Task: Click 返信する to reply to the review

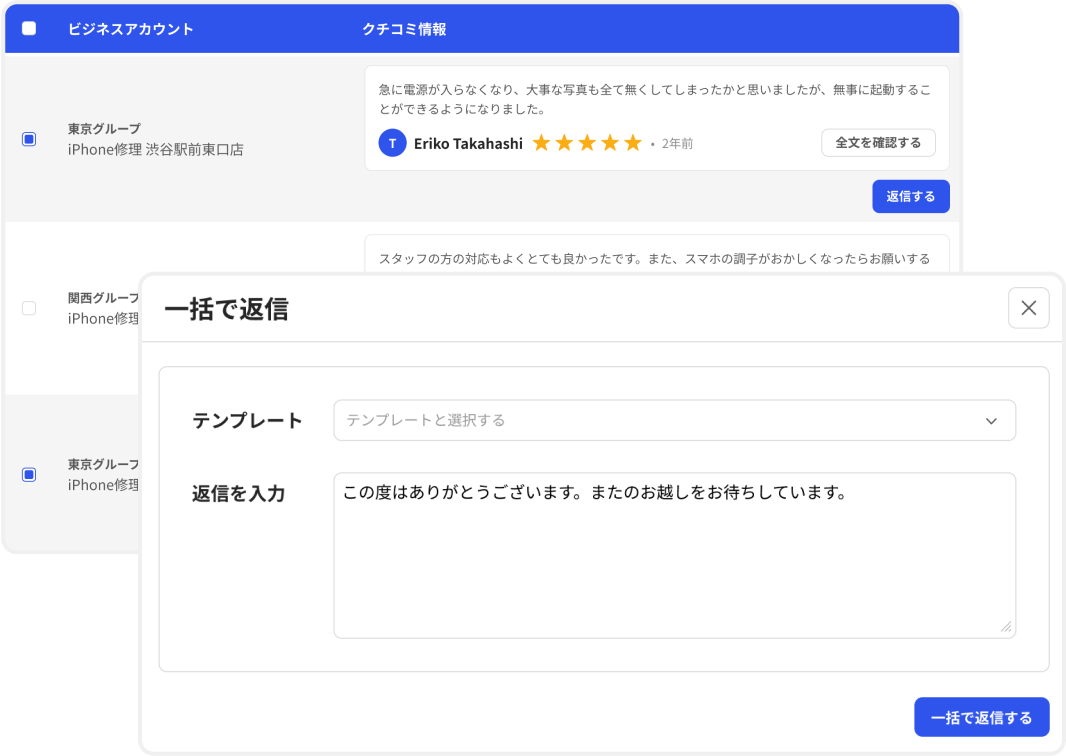Action: click(x=910, y=196)
